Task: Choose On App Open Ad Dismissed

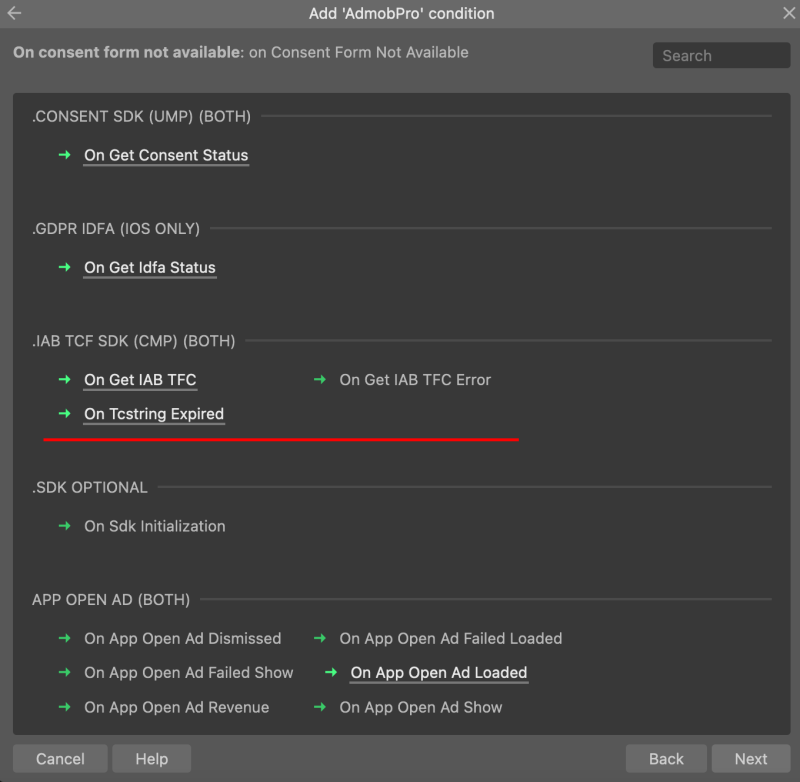Action: 182,638
